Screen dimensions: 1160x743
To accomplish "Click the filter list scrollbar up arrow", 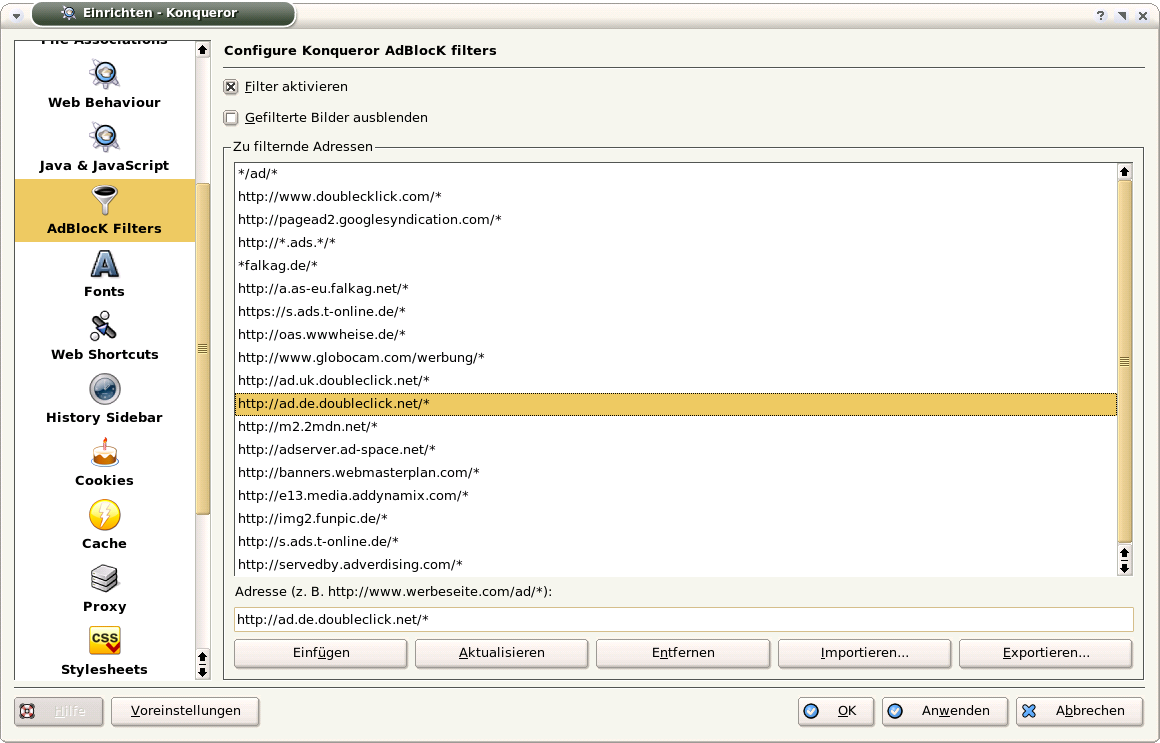I will pyautogui.click(x=1124, y=172).
